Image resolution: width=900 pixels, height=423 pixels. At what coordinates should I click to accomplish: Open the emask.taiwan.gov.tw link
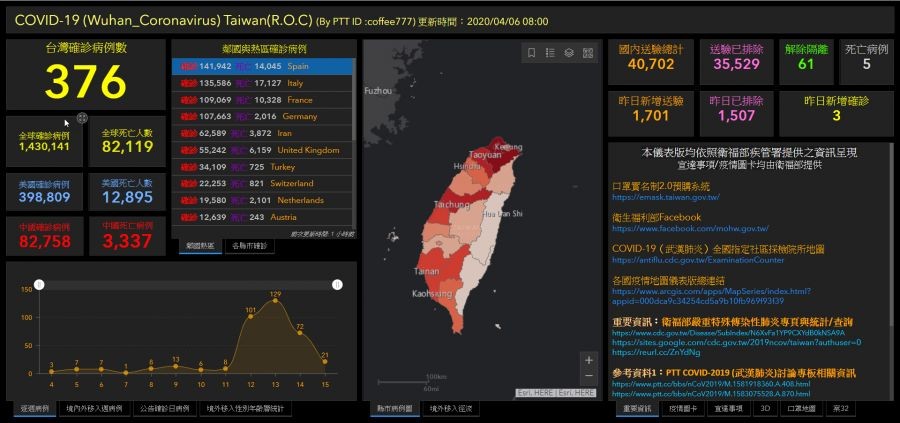point(666,197)
